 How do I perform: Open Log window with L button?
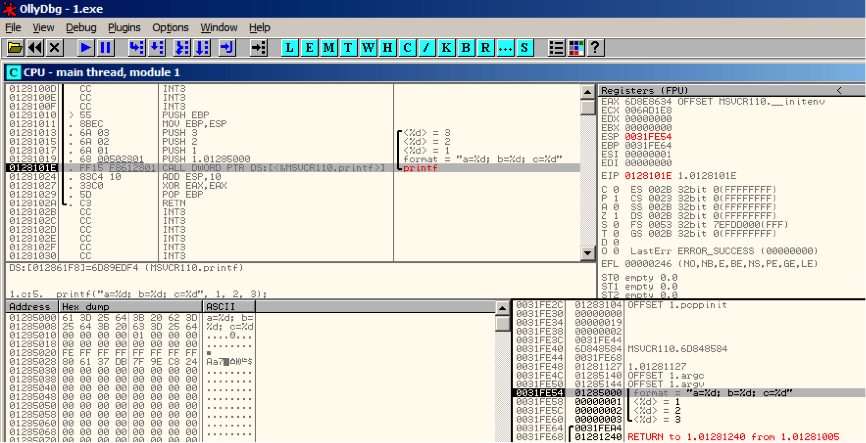[x=290, y=48]
